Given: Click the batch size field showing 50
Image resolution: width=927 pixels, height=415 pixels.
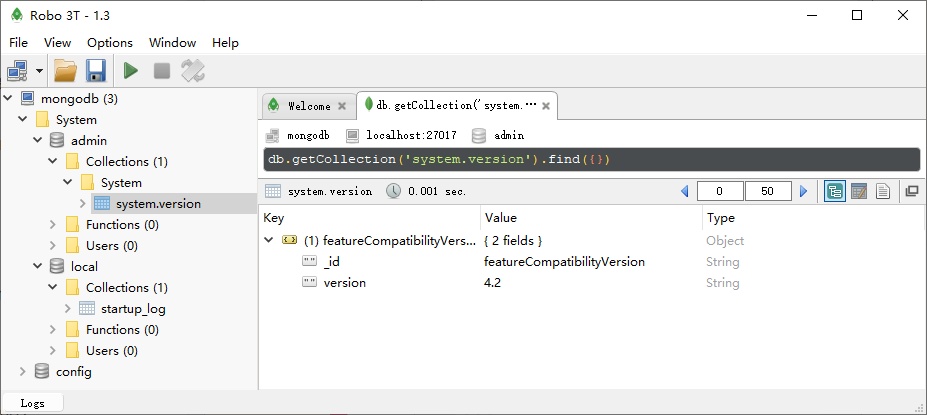Looking at the screenshot, I should 769,191.
